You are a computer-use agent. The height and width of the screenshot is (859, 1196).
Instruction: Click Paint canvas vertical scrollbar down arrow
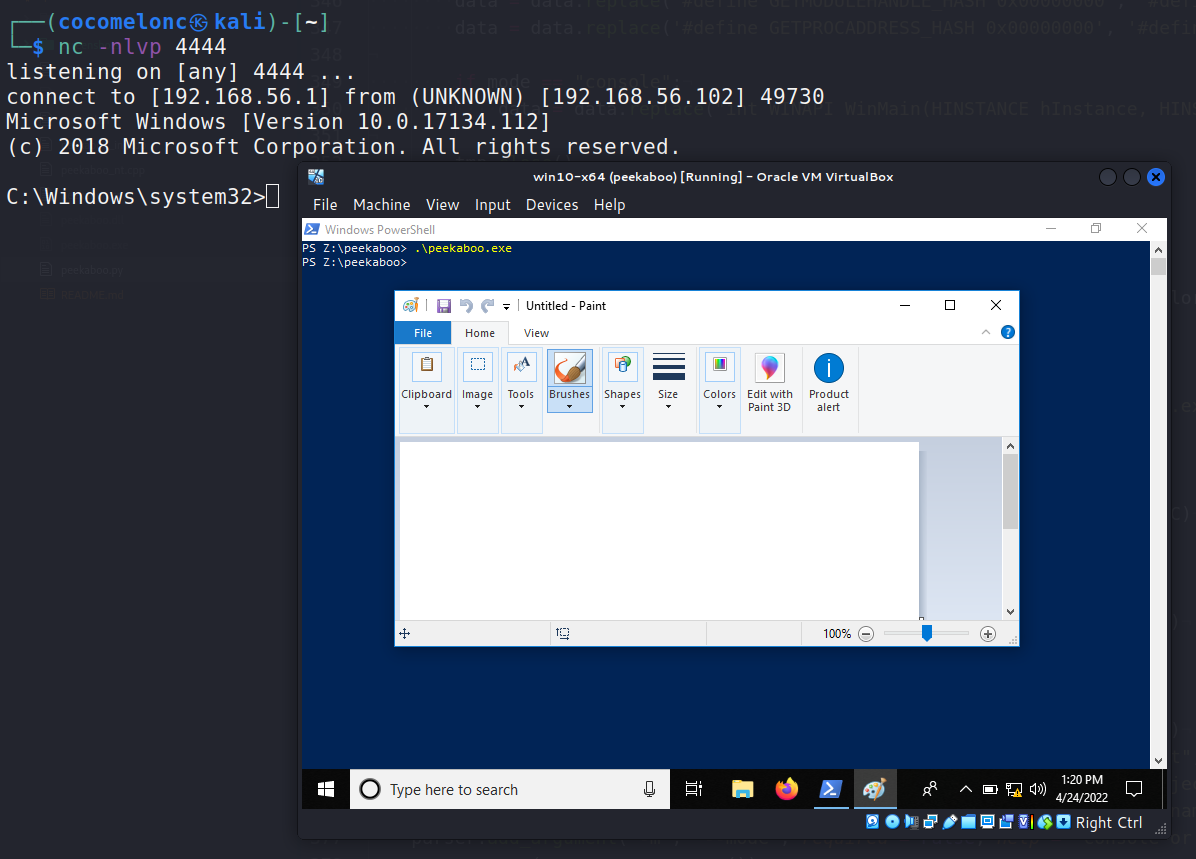(x=1010, y=612)
